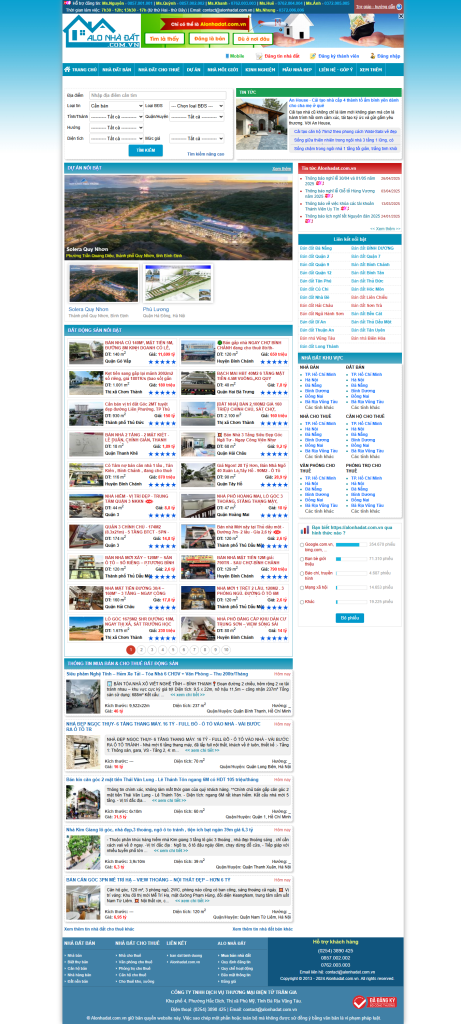Screen dimensions: 461x1024
Task: Open the Siêu phẩm Nghệ Tĩnh listing photo
Action: pyautogui.click(x=83, y=696)
